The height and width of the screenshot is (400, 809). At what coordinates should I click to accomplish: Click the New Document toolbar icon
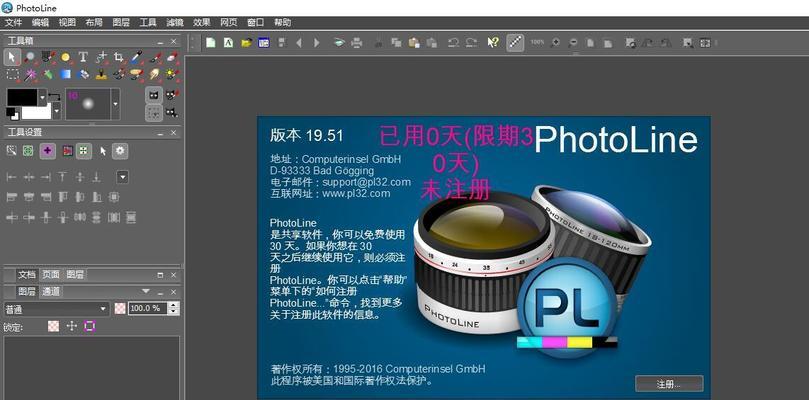tap(211, 43)
